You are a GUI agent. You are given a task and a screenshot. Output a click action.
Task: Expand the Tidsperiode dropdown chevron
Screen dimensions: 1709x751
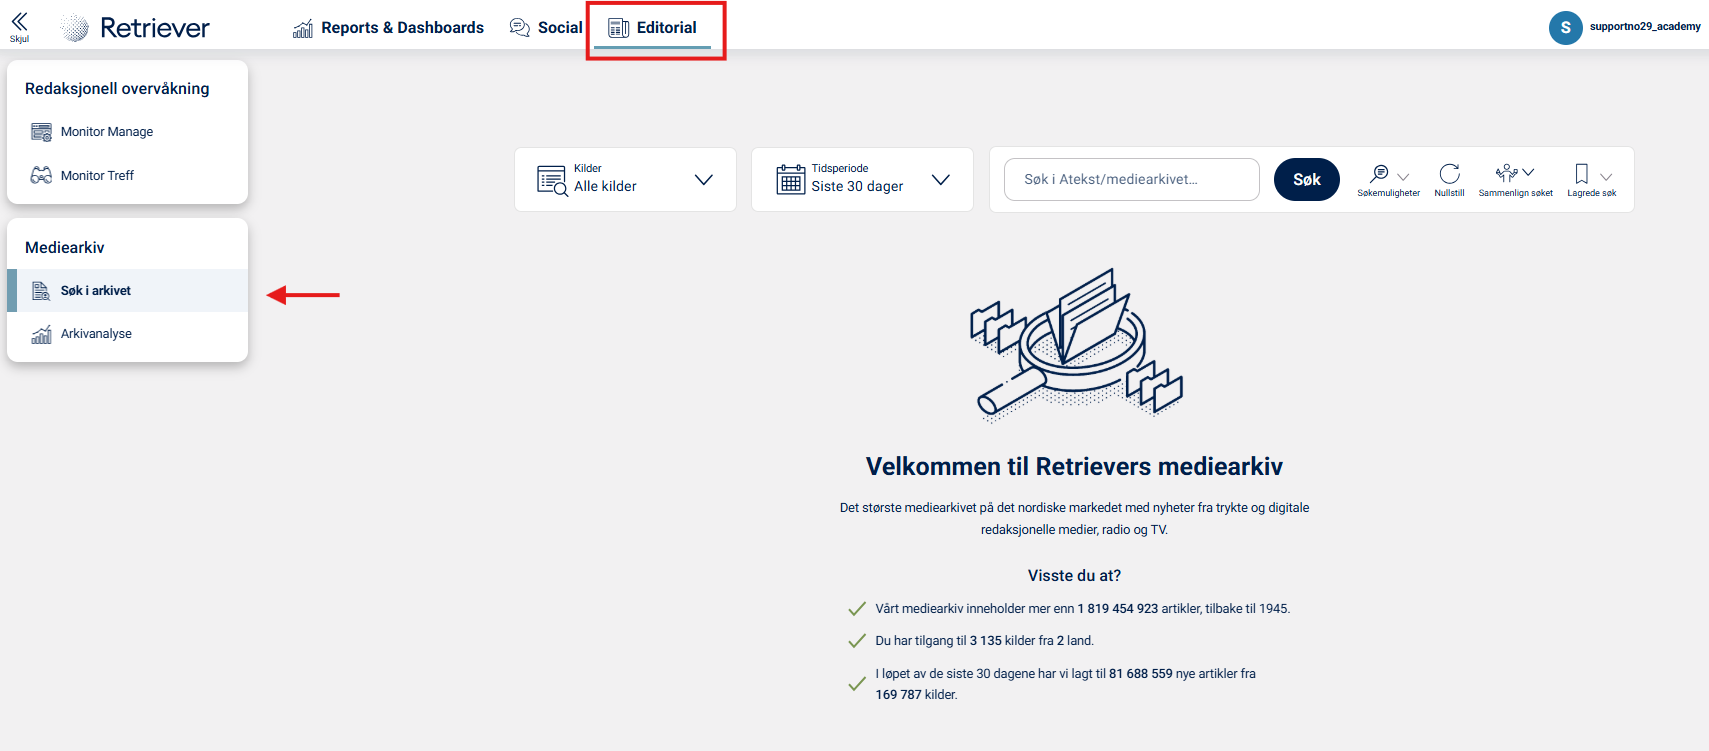[941, 180]
